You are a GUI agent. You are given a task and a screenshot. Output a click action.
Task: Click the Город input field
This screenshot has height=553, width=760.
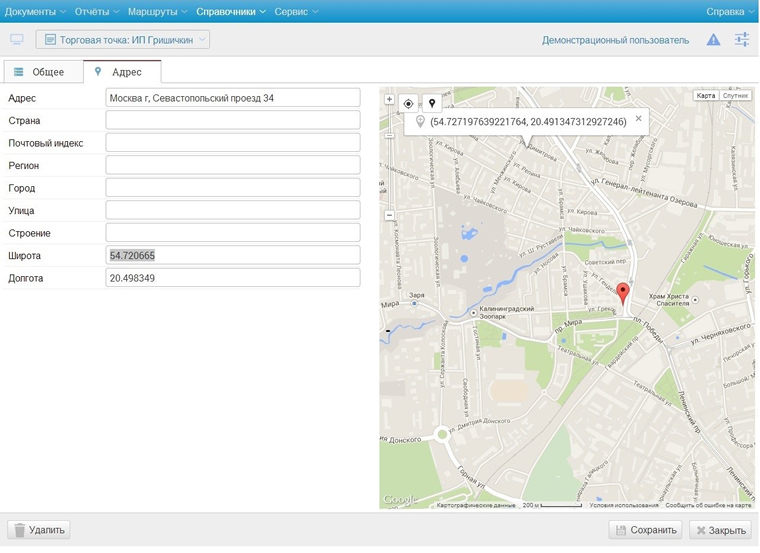coord(233,188)
